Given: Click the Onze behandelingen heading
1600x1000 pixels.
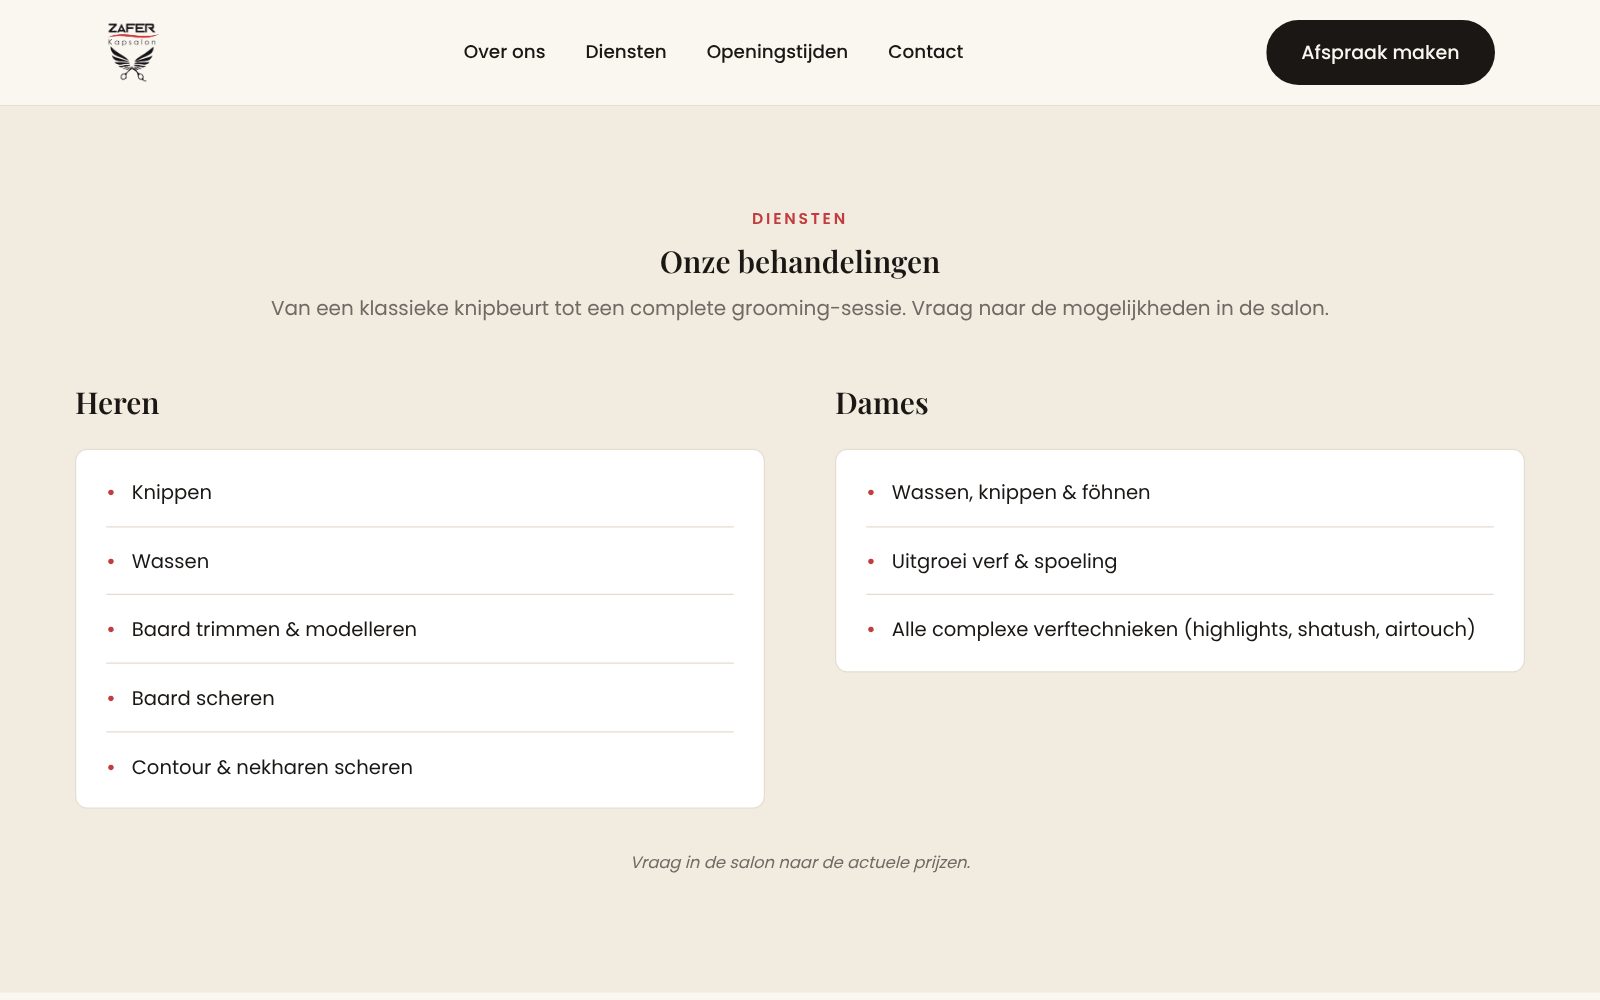Looking at the screenshot, I should tap(800, 262).
